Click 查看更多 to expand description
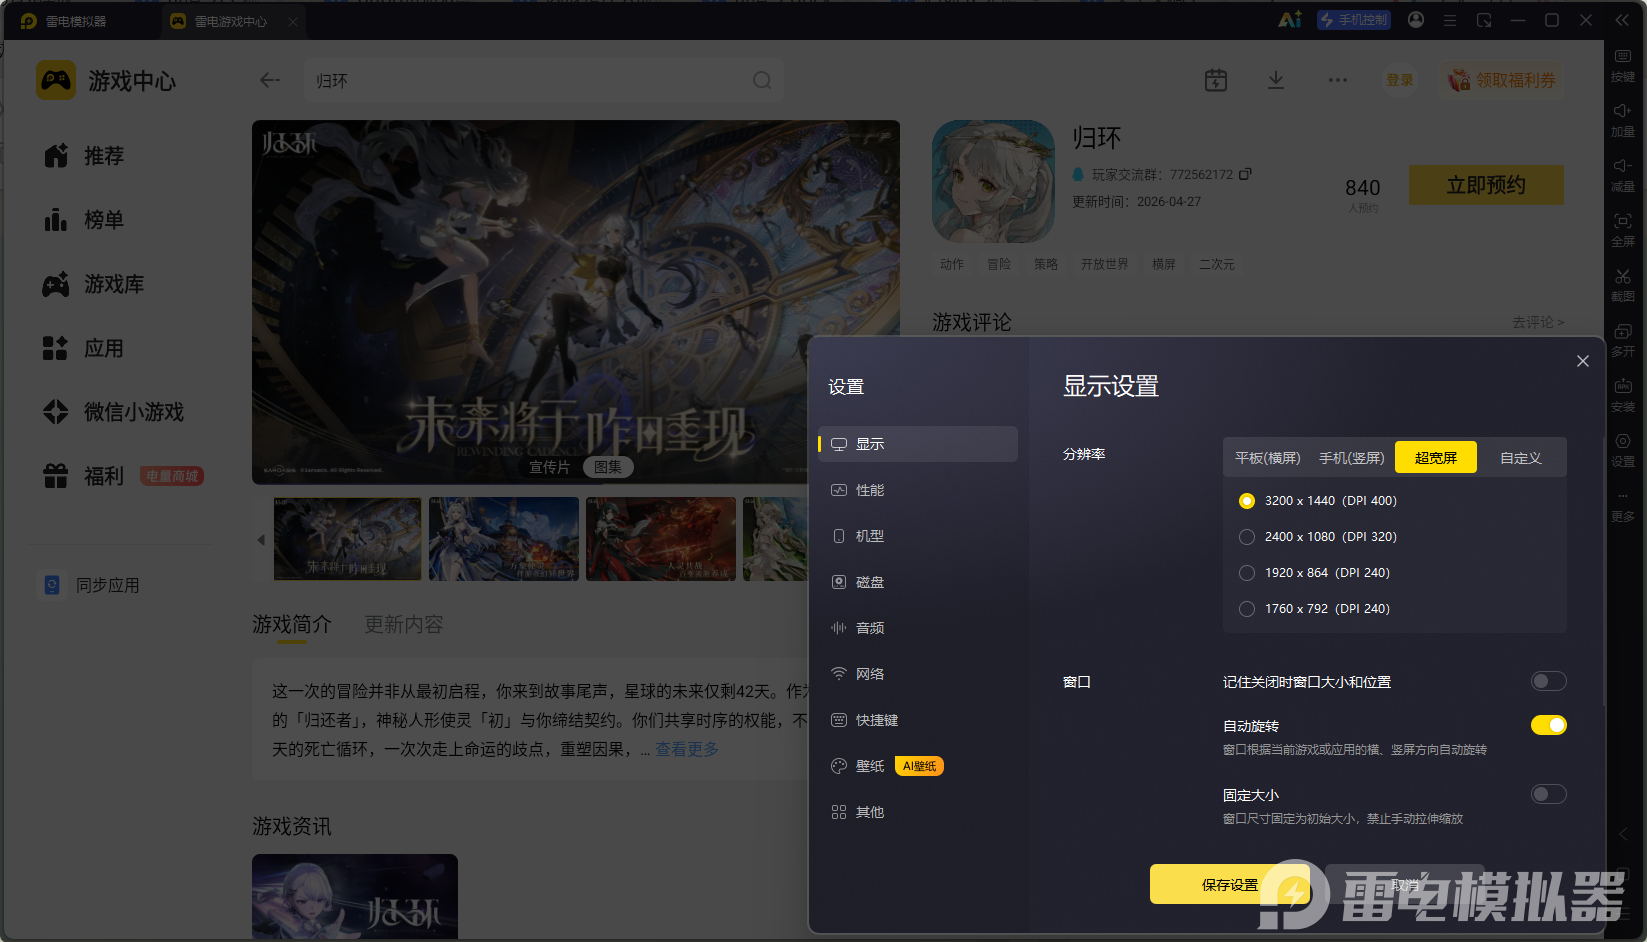 686,749
